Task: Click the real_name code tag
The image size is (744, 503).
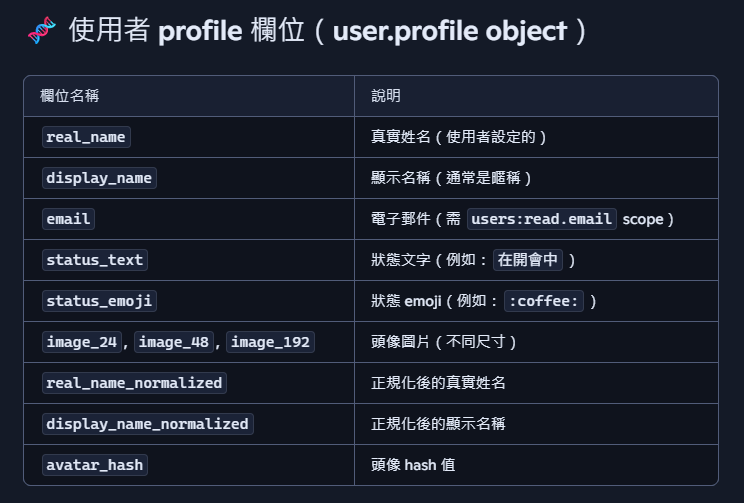Action: [x=86, y=137]
